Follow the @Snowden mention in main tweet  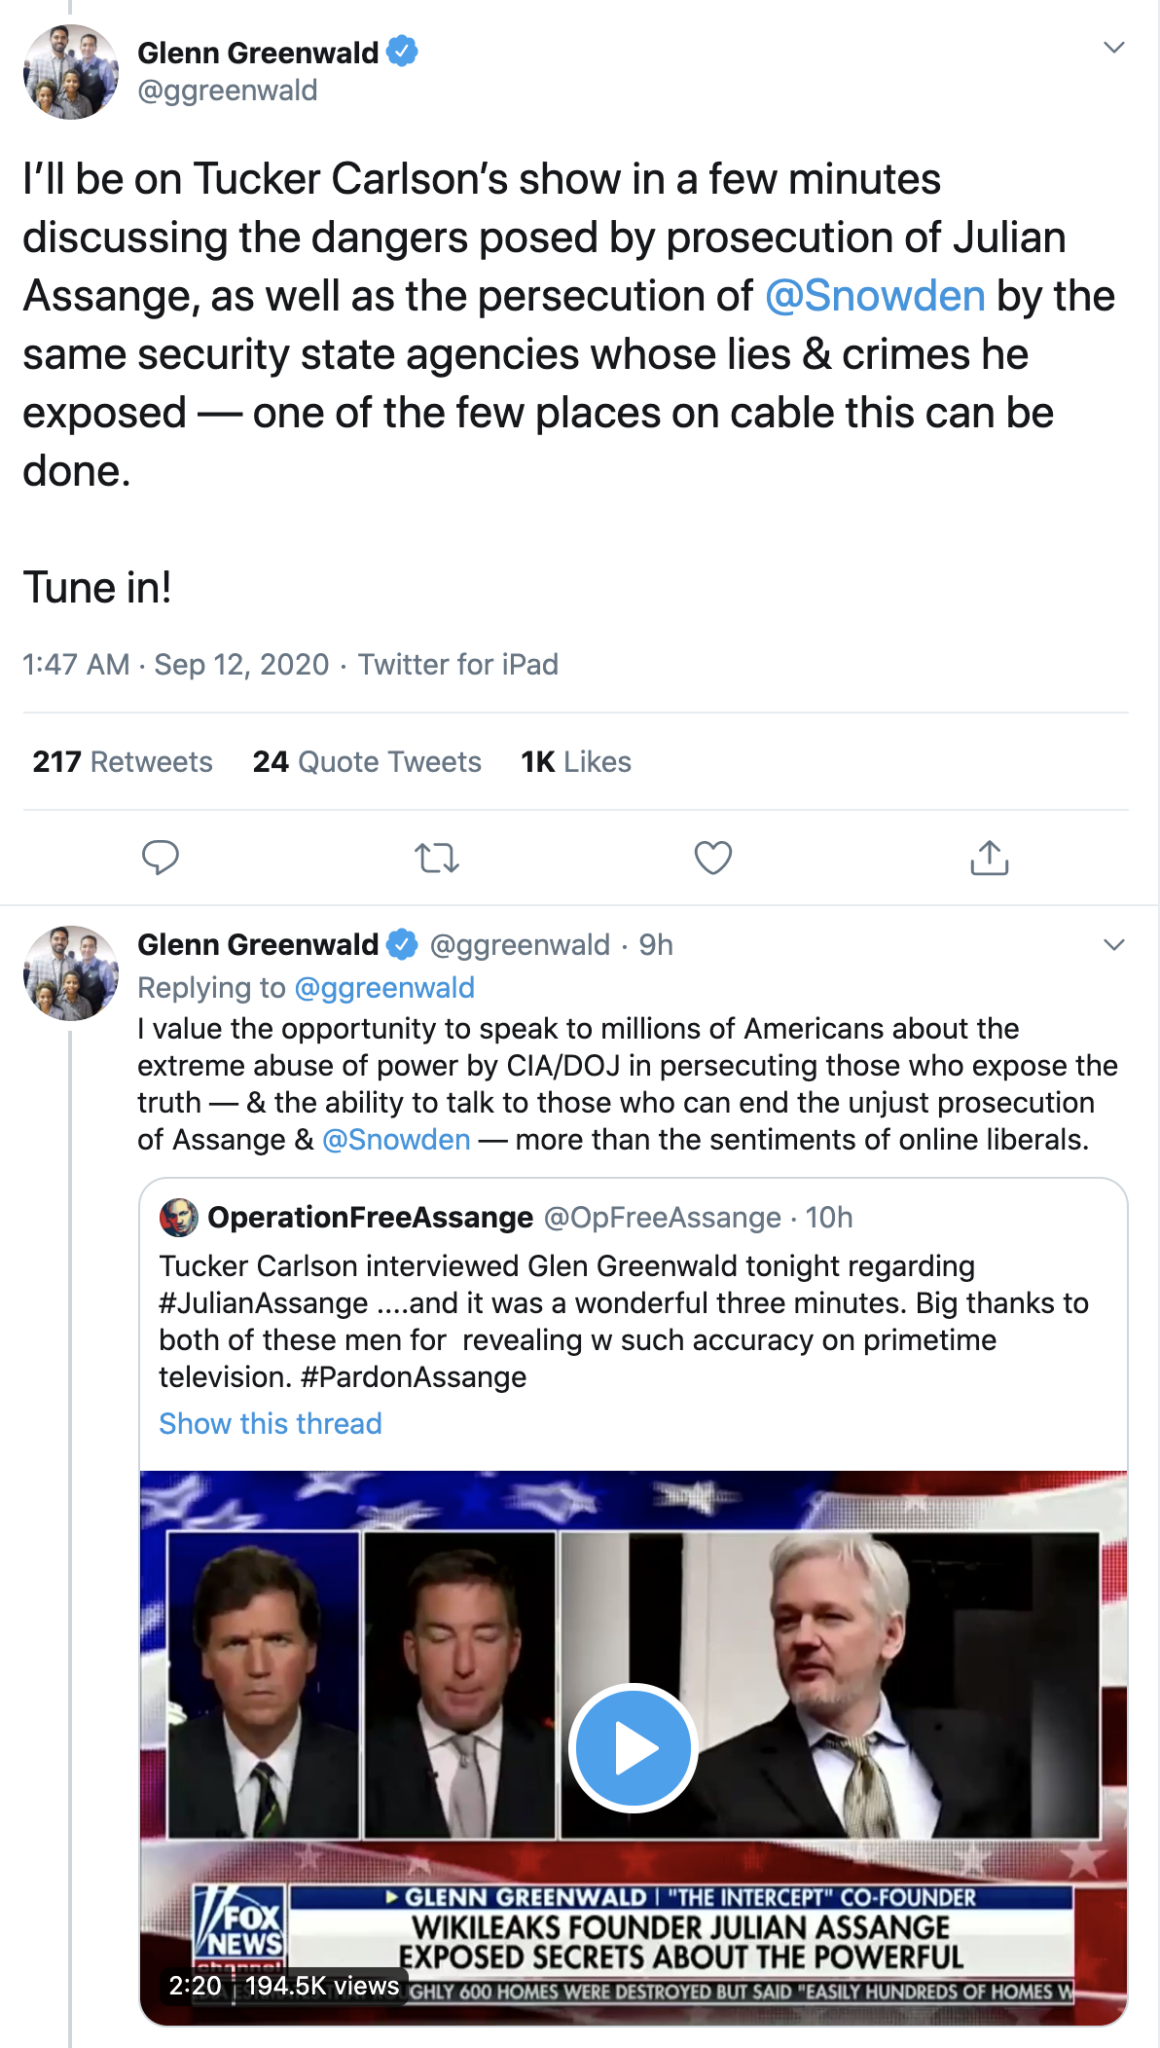pos(875,296)
